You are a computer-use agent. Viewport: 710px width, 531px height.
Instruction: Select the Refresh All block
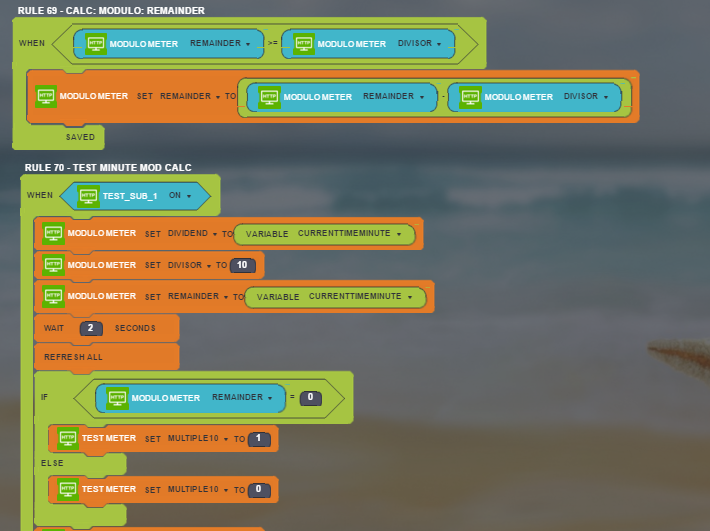(73, 357)
